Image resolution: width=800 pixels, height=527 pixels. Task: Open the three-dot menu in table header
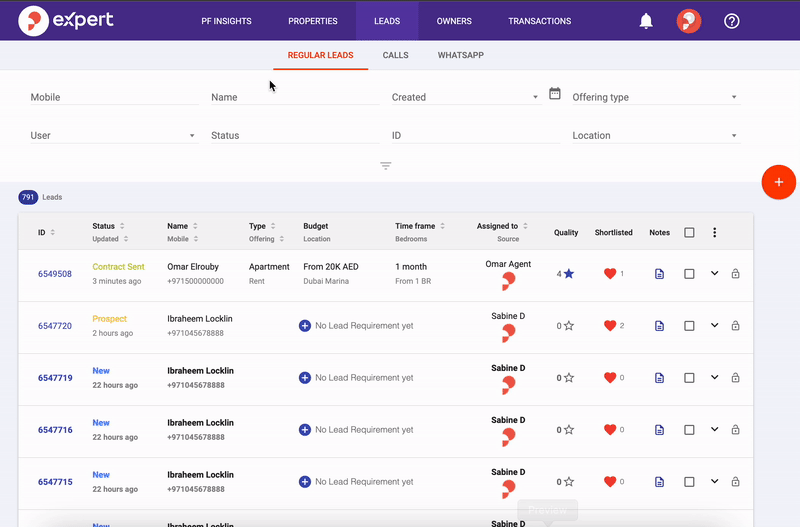coord(714,233)
